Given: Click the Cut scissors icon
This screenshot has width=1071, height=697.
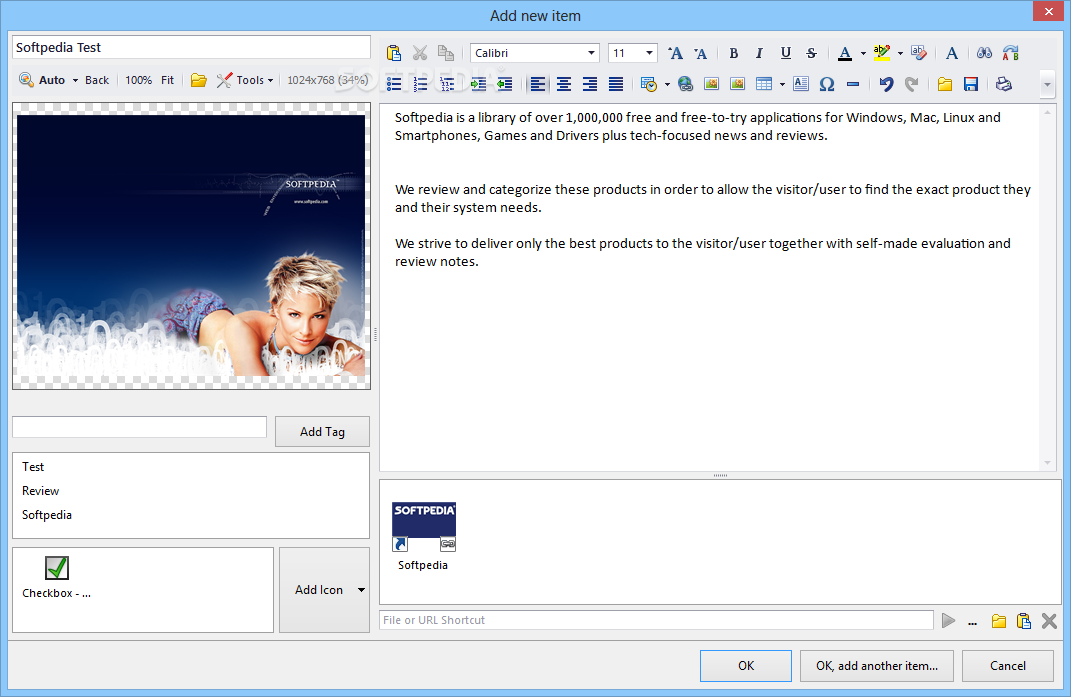Looking at the screenshot, I should pyautogui.click(x=419, y=53).
